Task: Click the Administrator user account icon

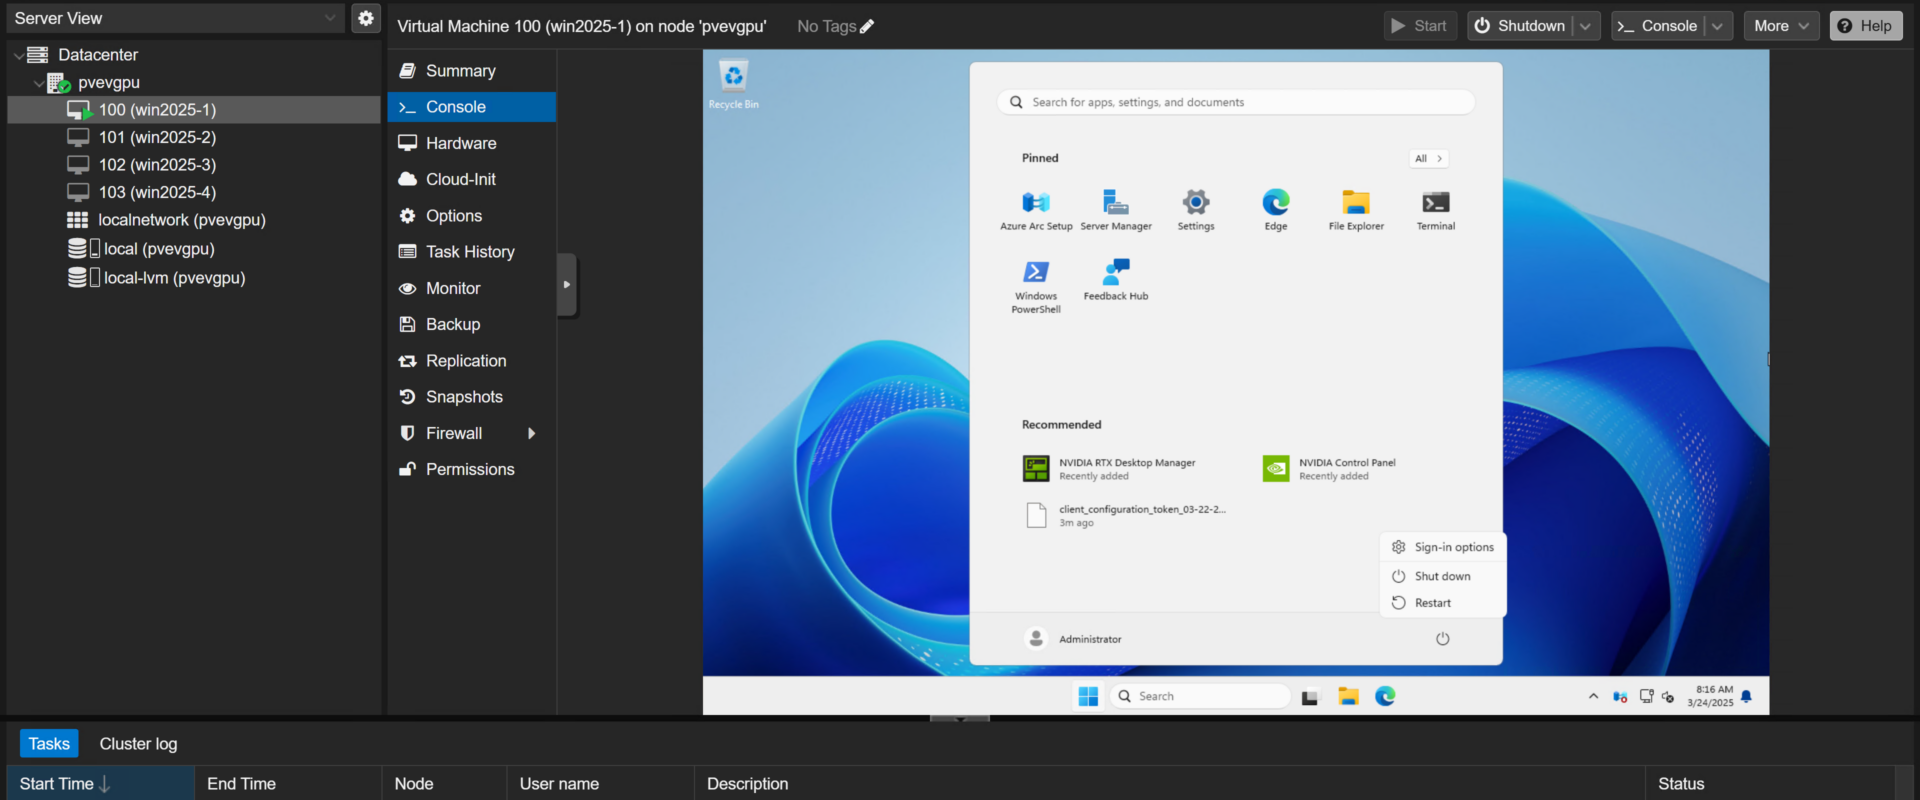Action: pyautogui.click(x=1036, y=638)
